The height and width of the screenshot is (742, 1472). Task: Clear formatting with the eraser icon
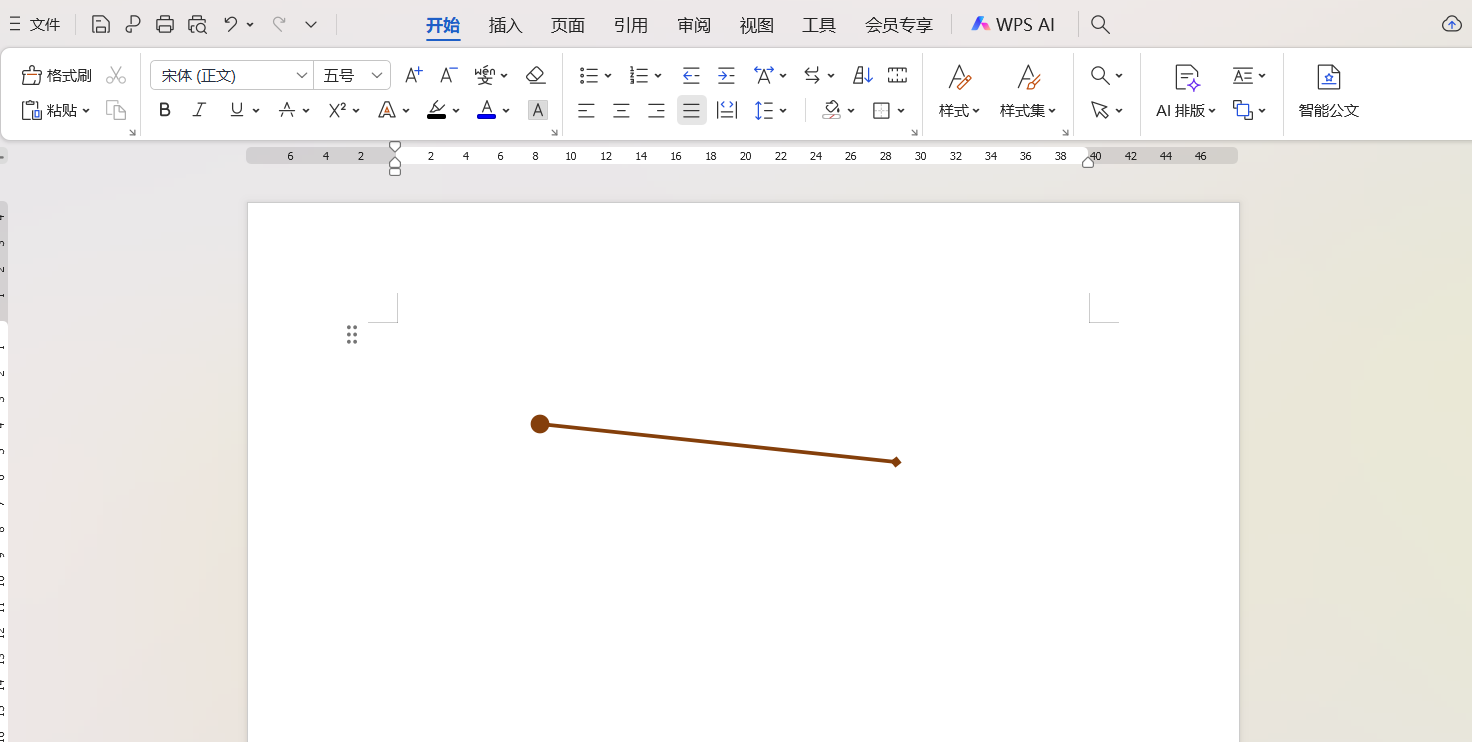tap(536, 75)
